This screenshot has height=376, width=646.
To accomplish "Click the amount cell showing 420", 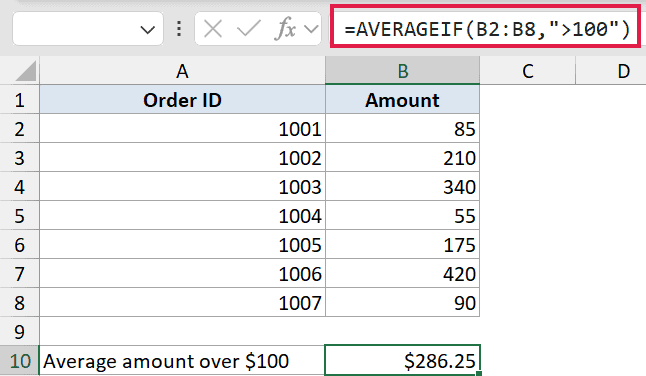I will coord(403,273).
